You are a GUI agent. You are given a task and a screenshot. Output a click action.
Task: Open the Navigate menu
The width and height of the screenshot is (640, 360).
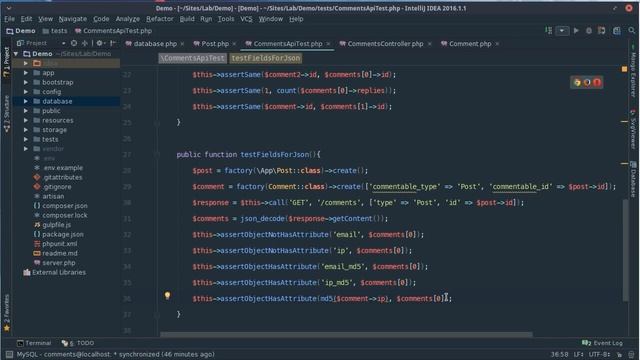click(x=73, y=19)
